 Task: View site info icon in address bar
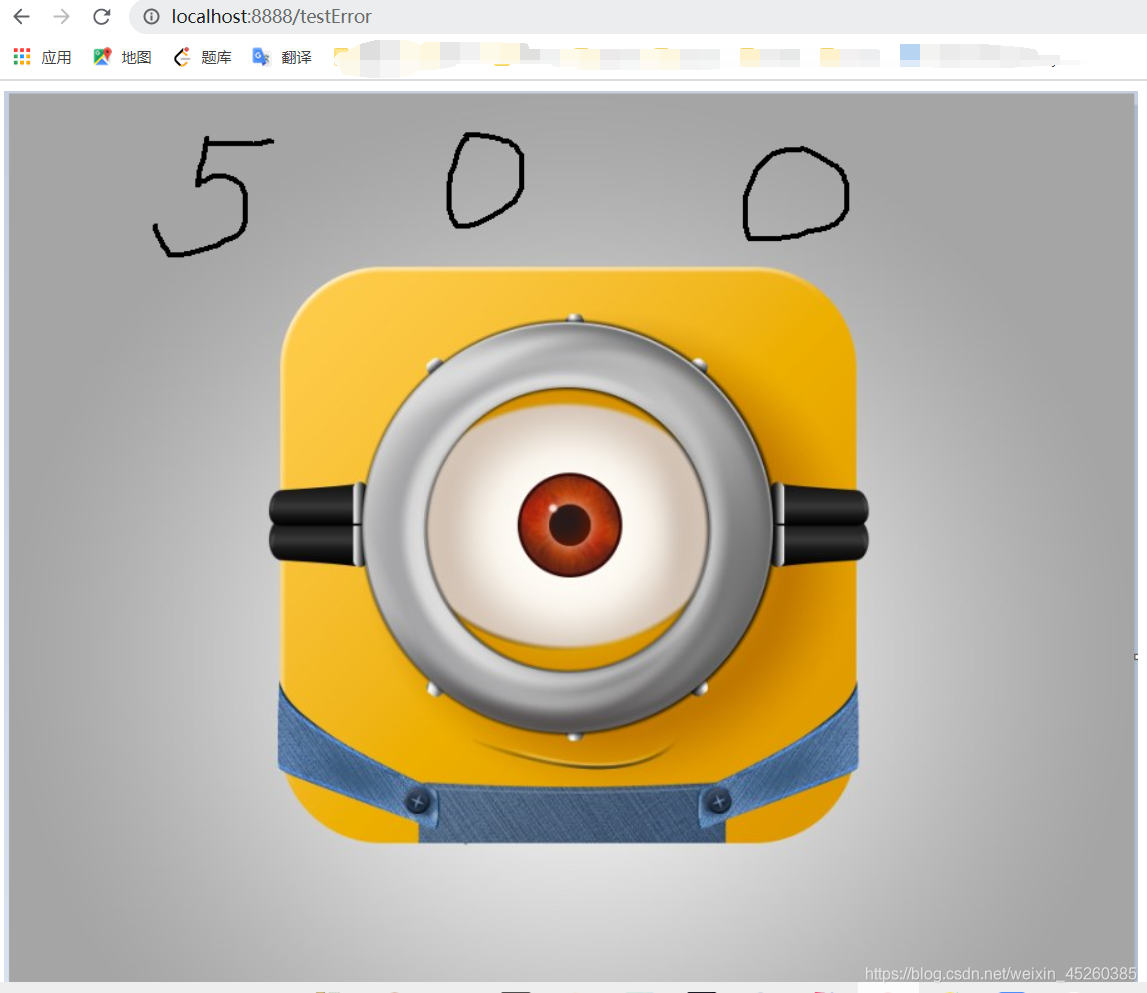151,16
